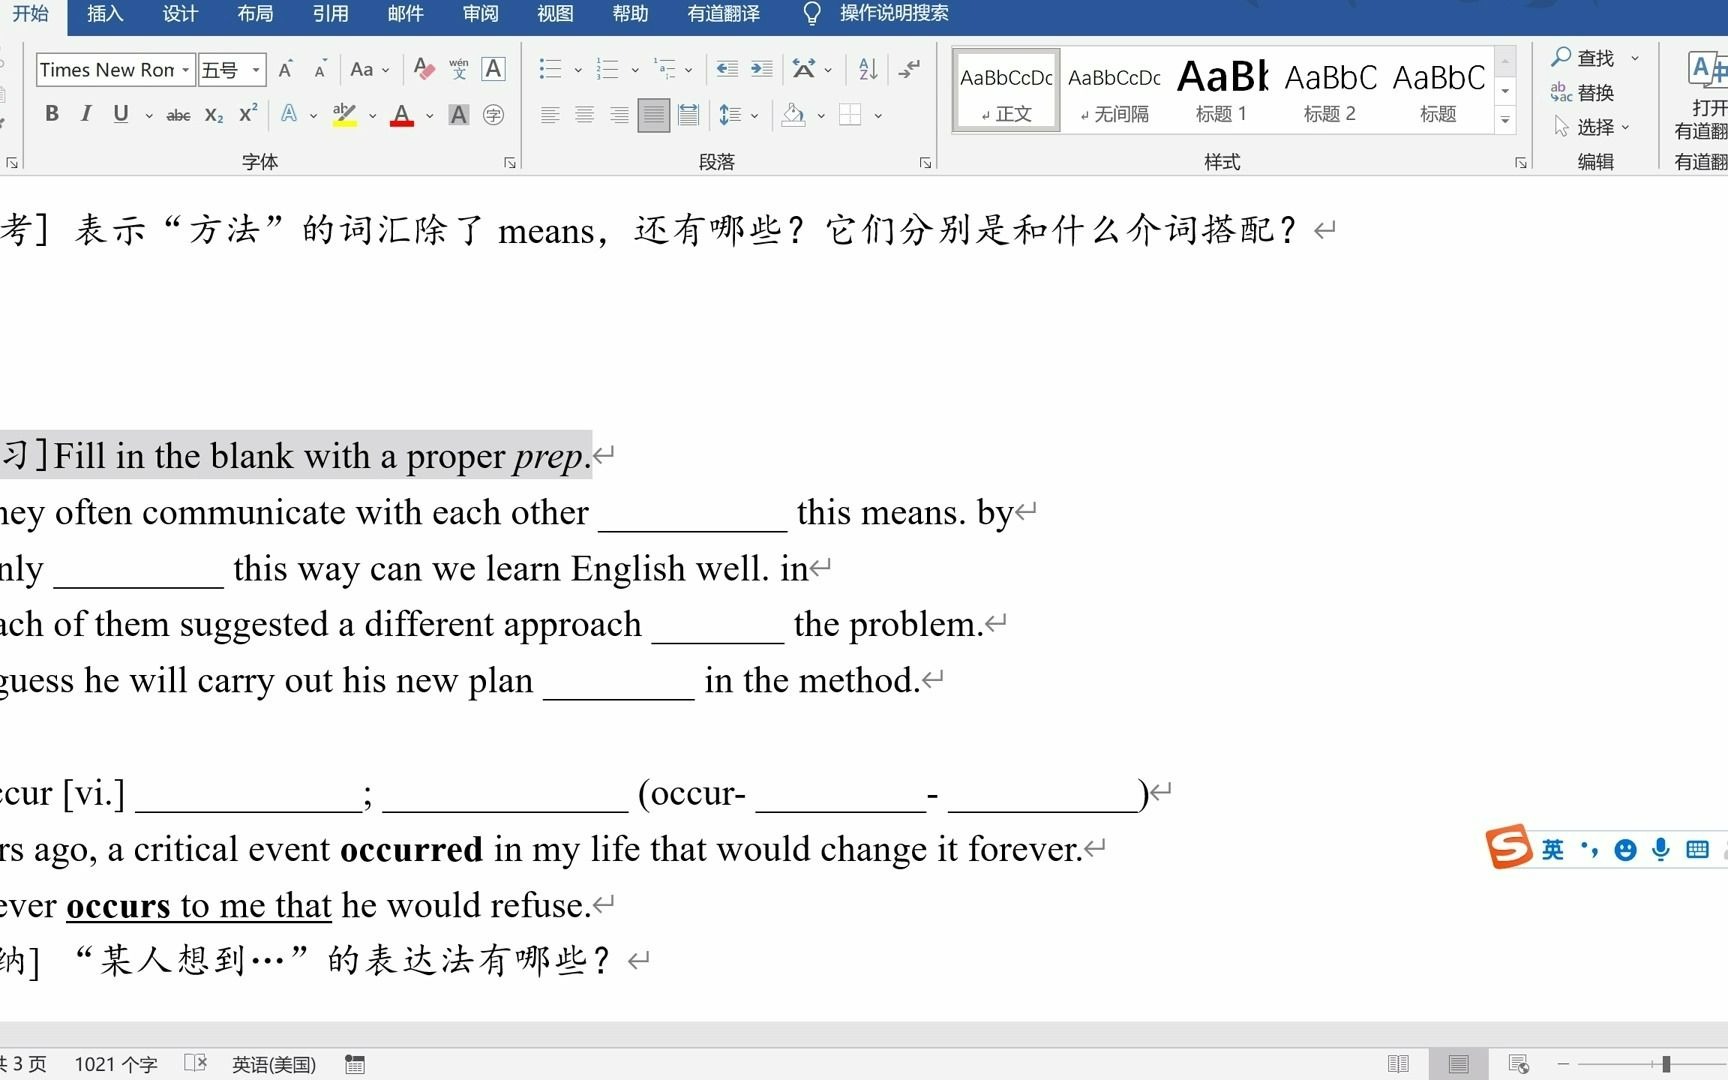Apply red font color
This screenshot has width=1728, height=1080.
pos(402,114)
